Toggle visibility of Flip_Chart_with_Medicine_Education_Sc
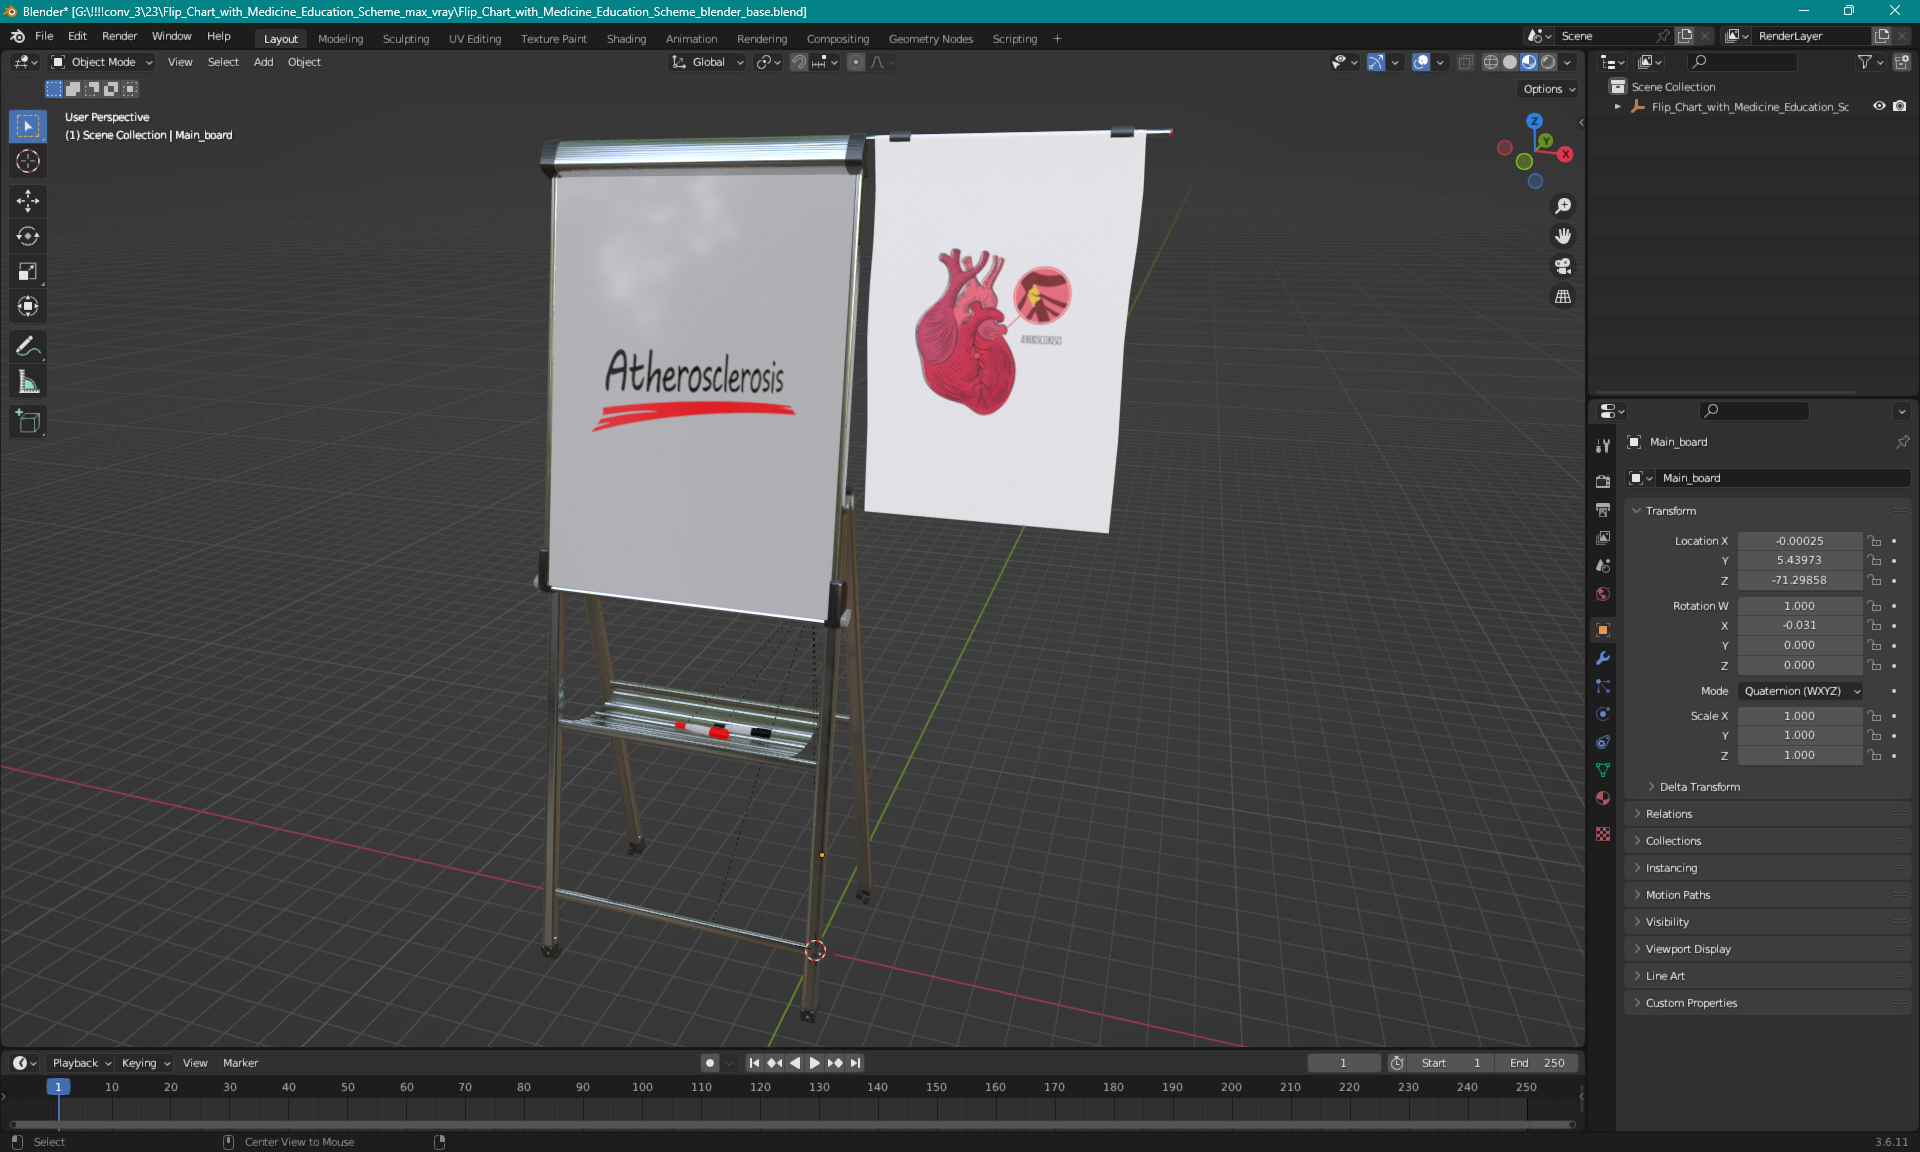 [x=1875, y=106]
